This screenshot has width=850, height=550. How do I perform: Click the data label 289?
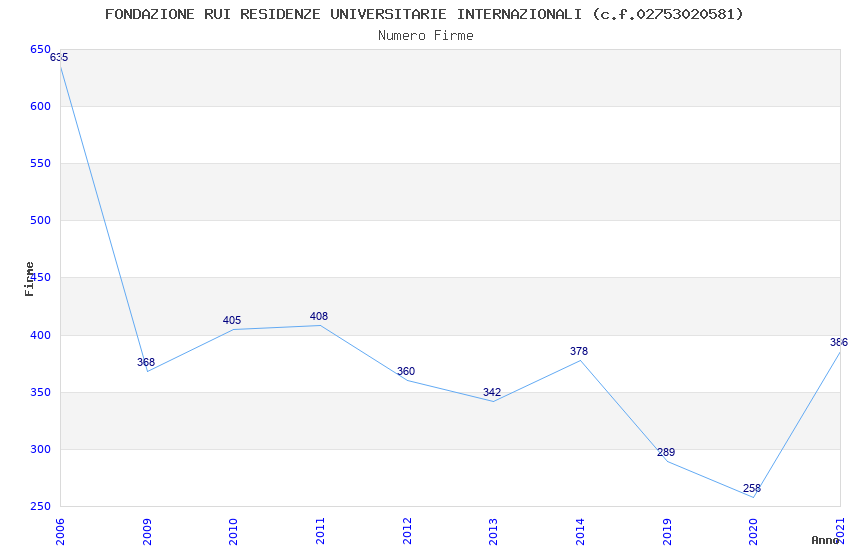(x=666, y=452)
